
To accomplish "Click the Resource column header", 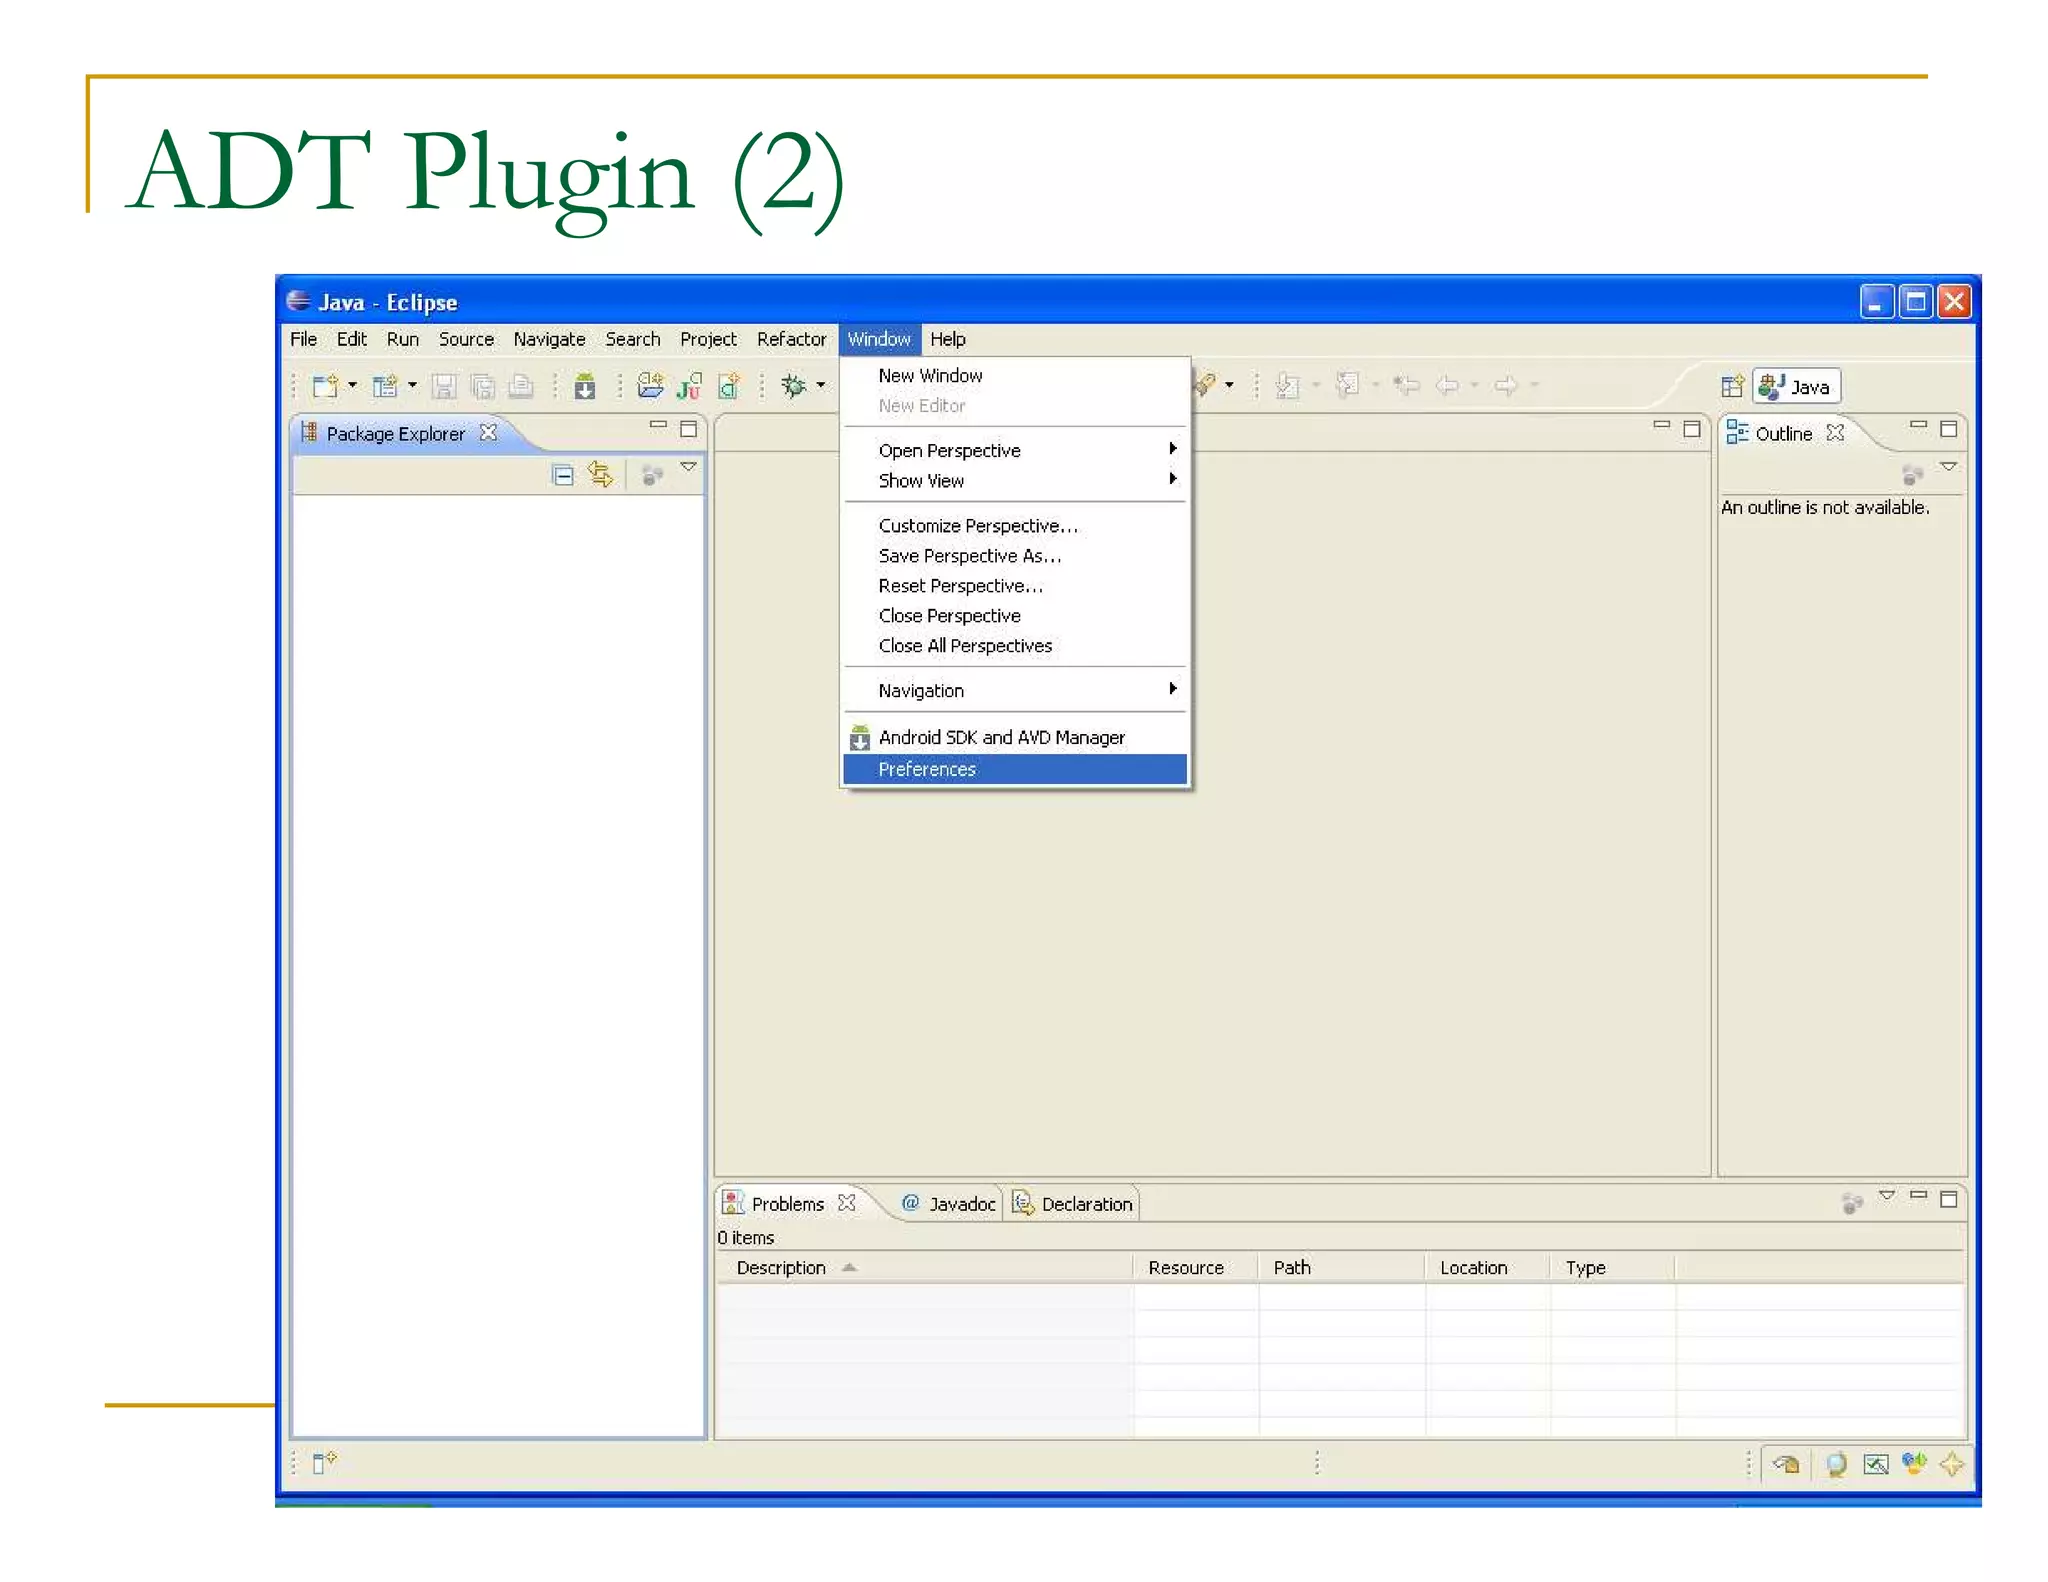I will tap(1196, 1268).
